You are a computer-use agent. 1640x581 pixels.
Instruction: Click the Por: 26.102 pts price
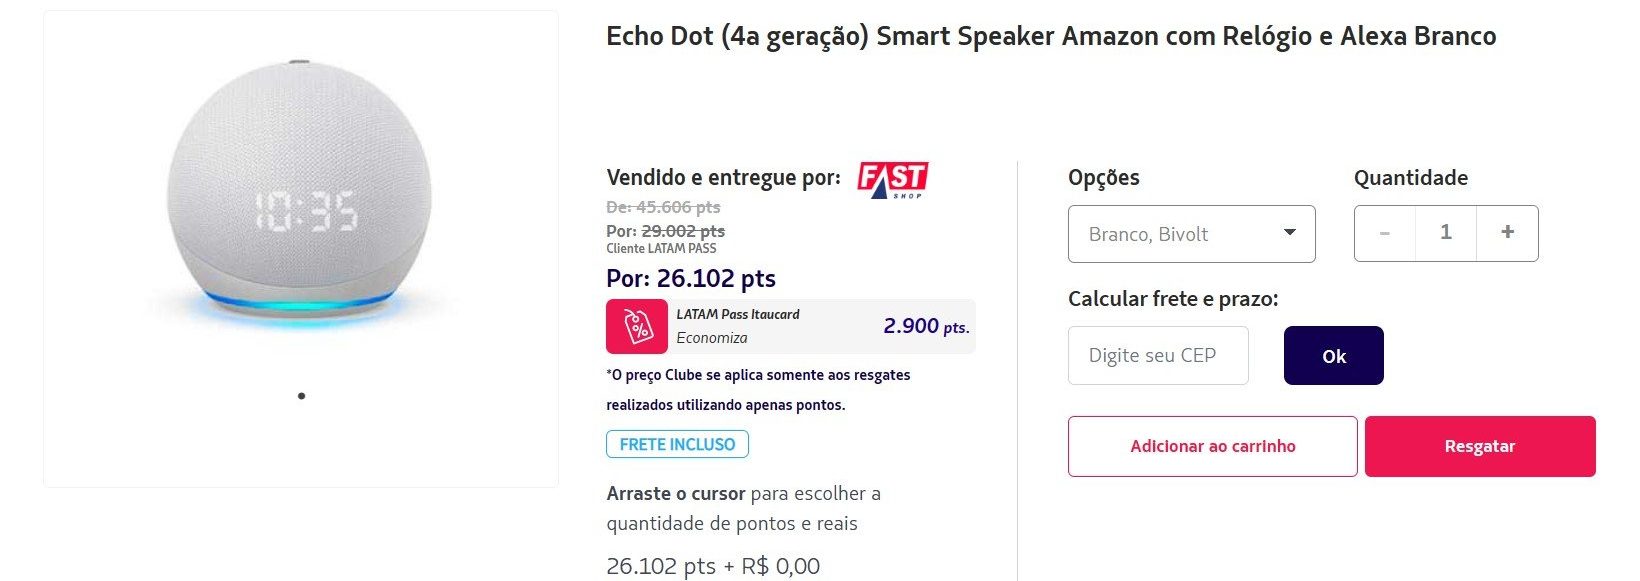tap(691, 278)
